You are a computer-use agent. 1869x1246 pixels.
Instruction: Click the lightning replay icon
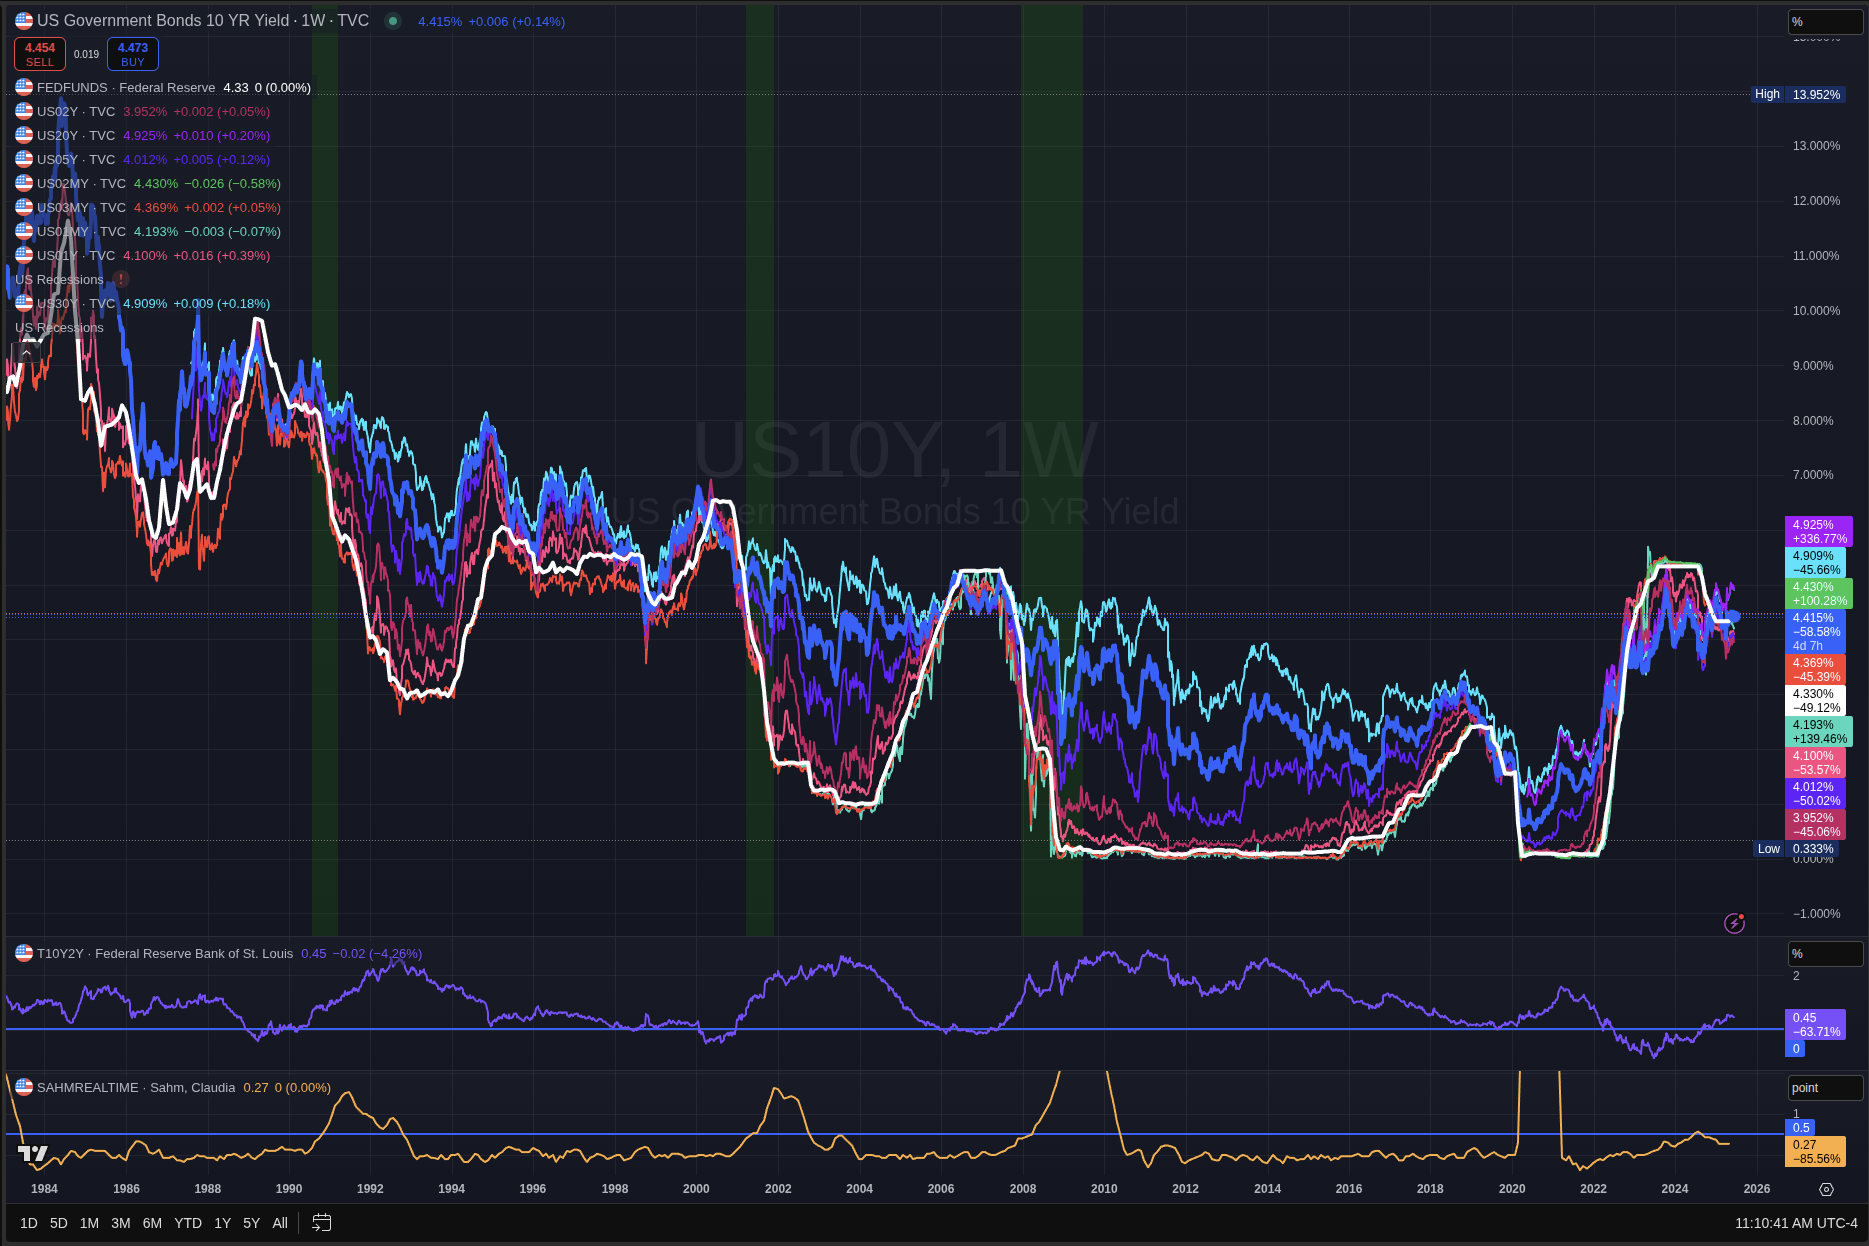pyautogui.click(x=1734, y=923)
